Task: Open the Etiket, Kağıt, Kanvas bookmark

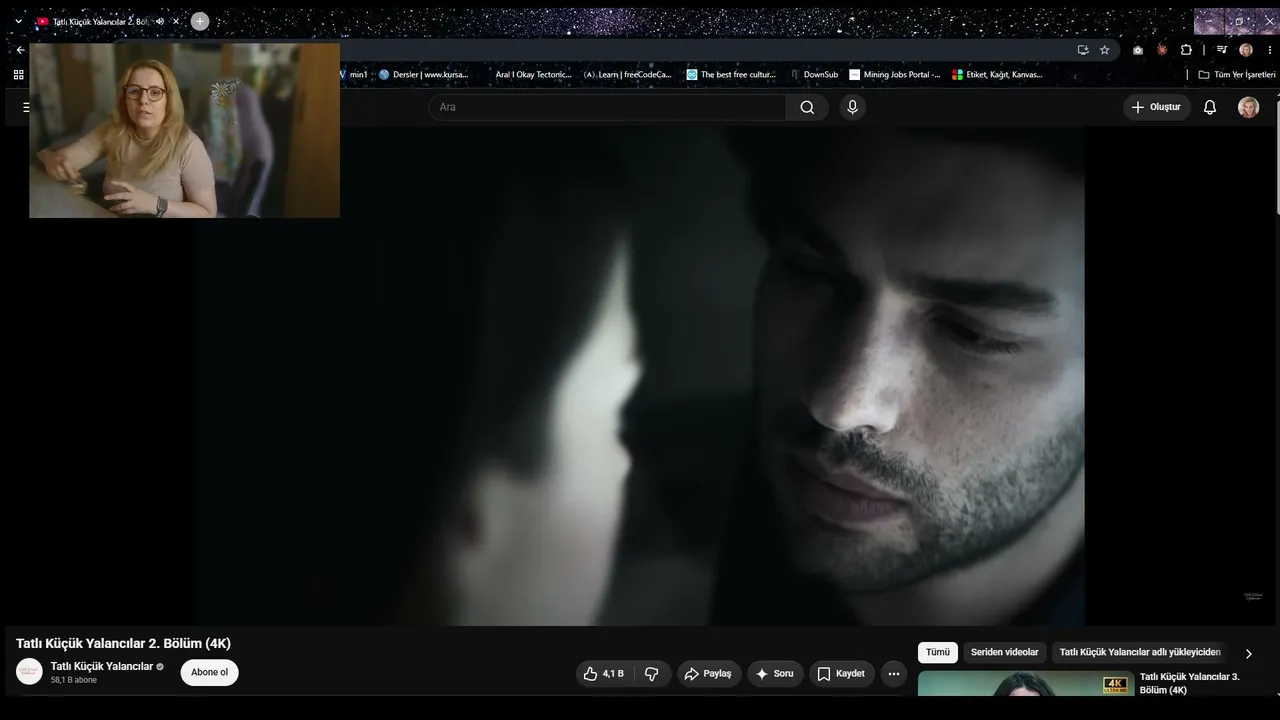Action: coord(998,75)
